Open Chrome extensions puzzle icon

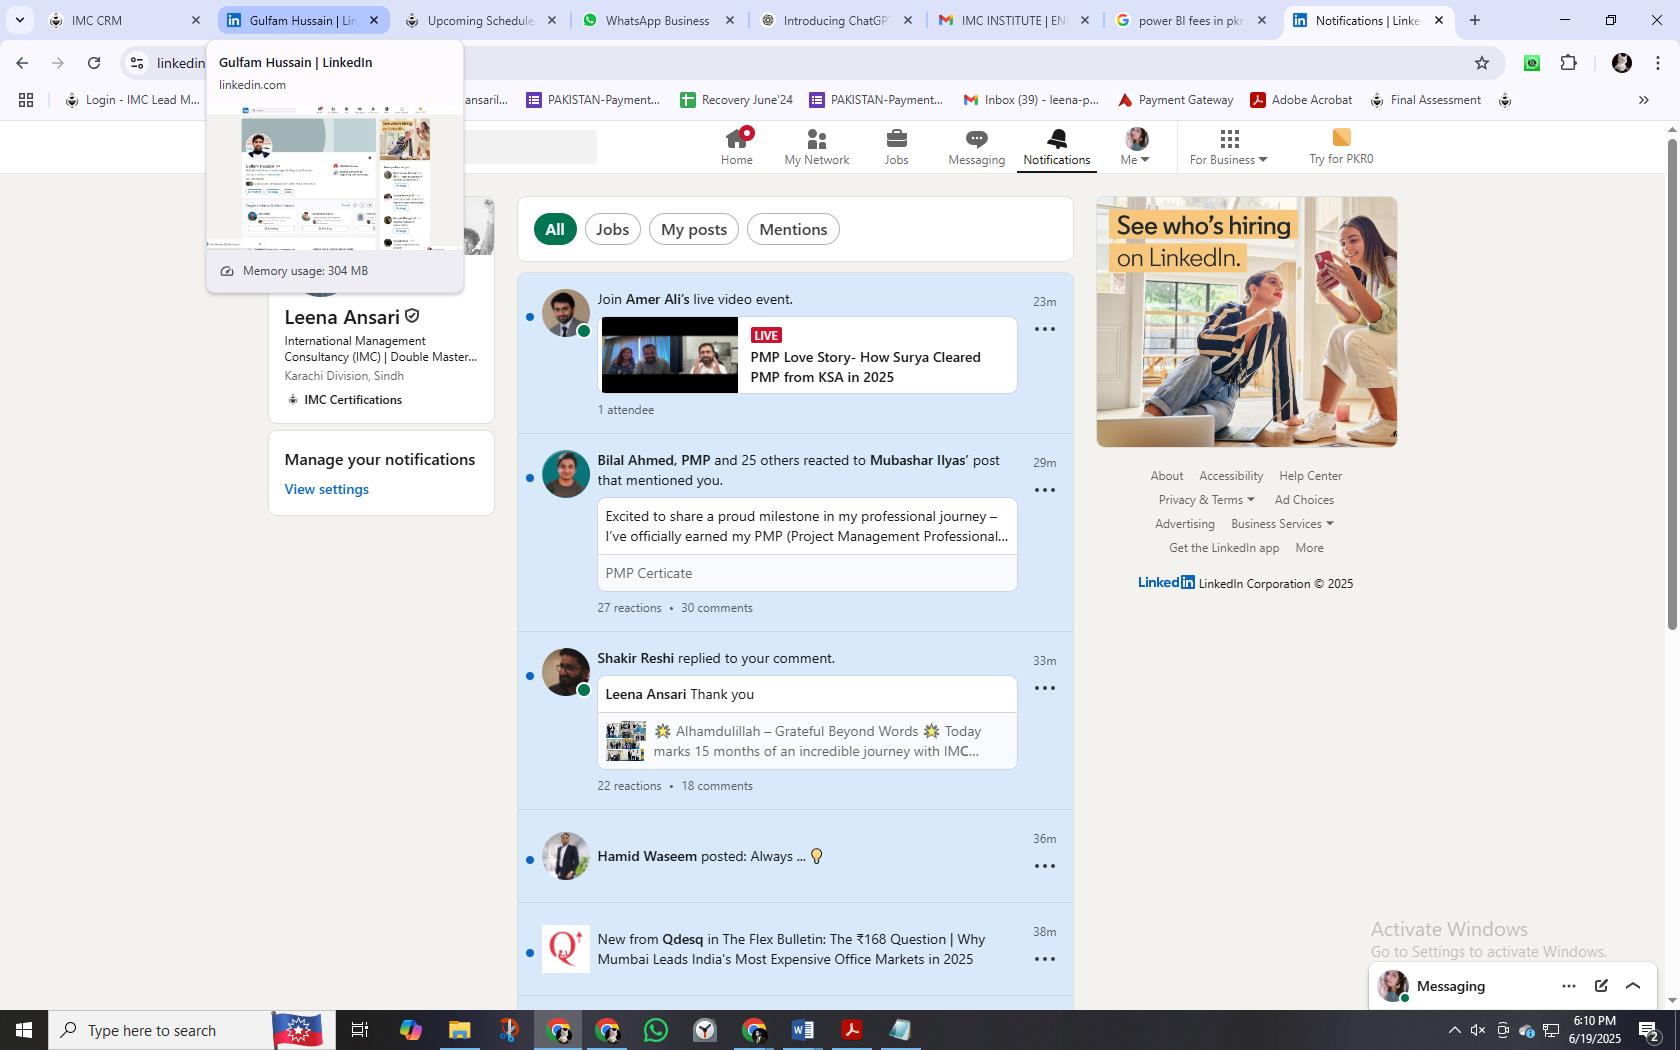pos(1568,63)
